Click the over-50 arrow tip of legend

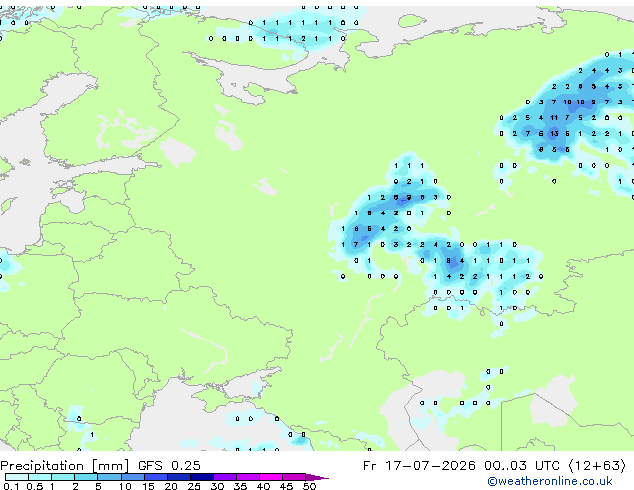(x=317, y=477)
